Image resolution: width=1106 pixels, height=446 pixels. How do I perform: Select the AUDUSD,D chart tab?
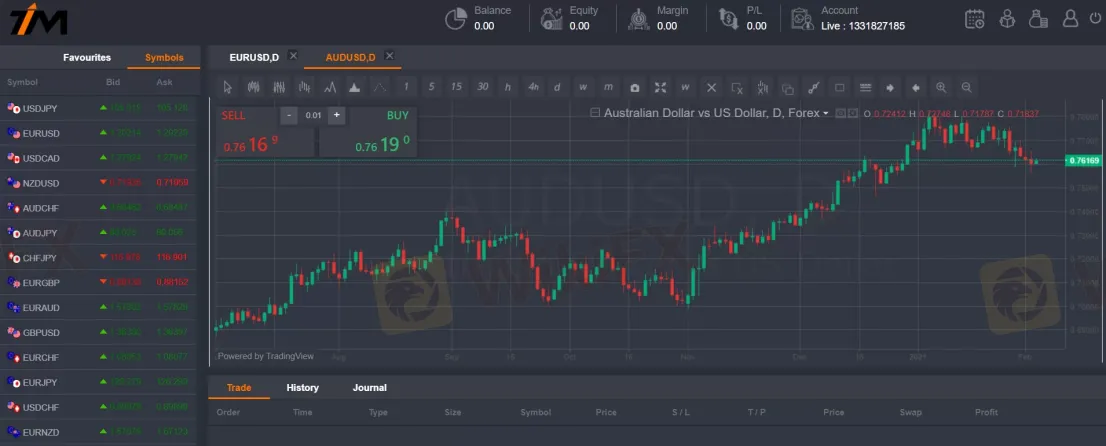[x=351, y=57]
